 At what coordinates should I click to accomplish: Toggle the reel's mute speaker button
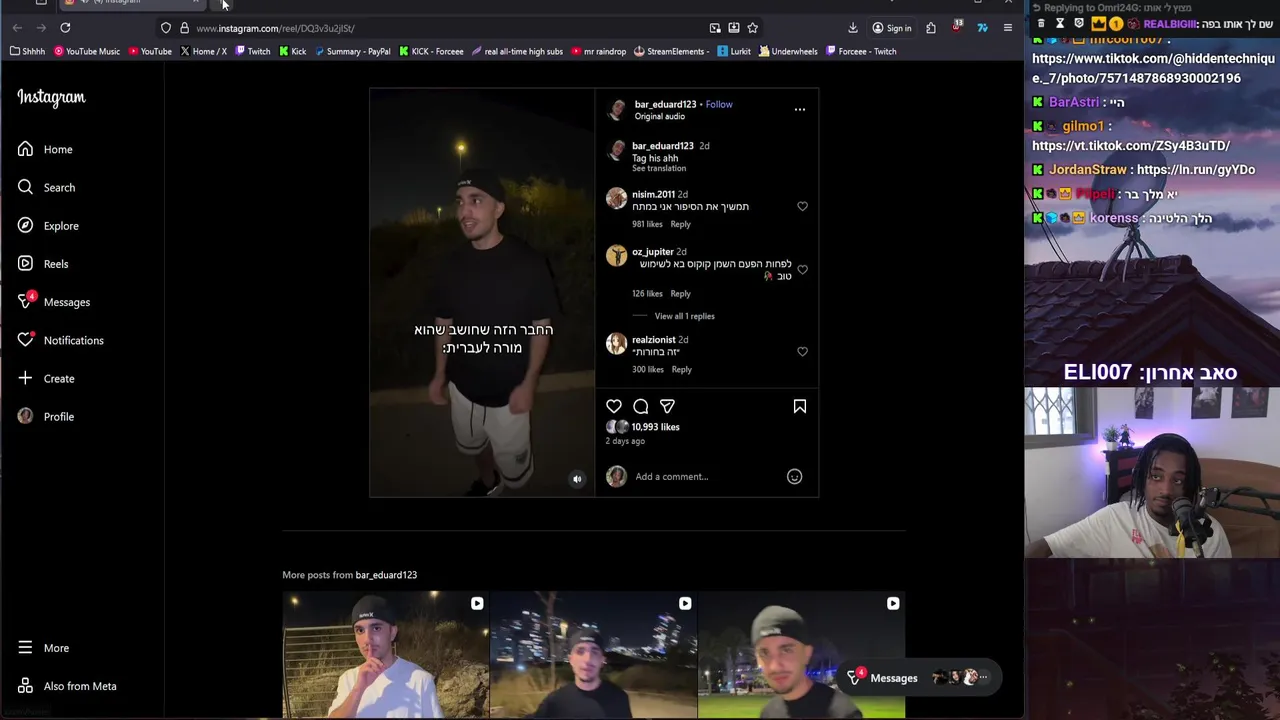point(577,479)
